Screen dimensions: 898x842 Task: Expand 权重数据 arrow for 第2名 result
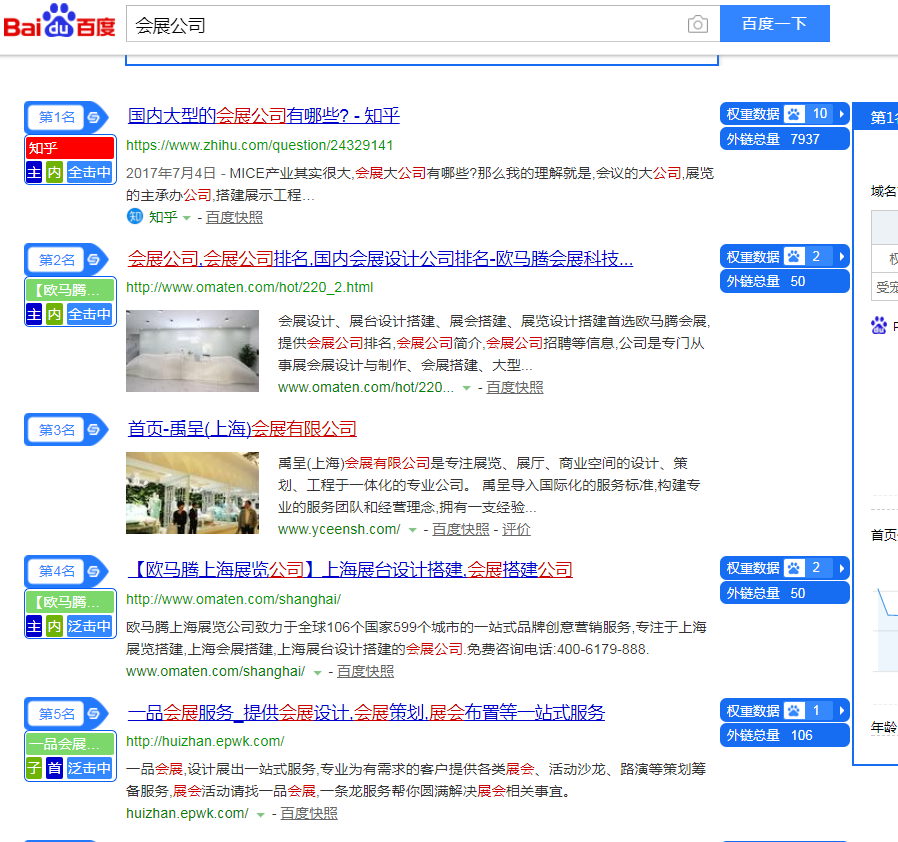click(x=841, y=256)
